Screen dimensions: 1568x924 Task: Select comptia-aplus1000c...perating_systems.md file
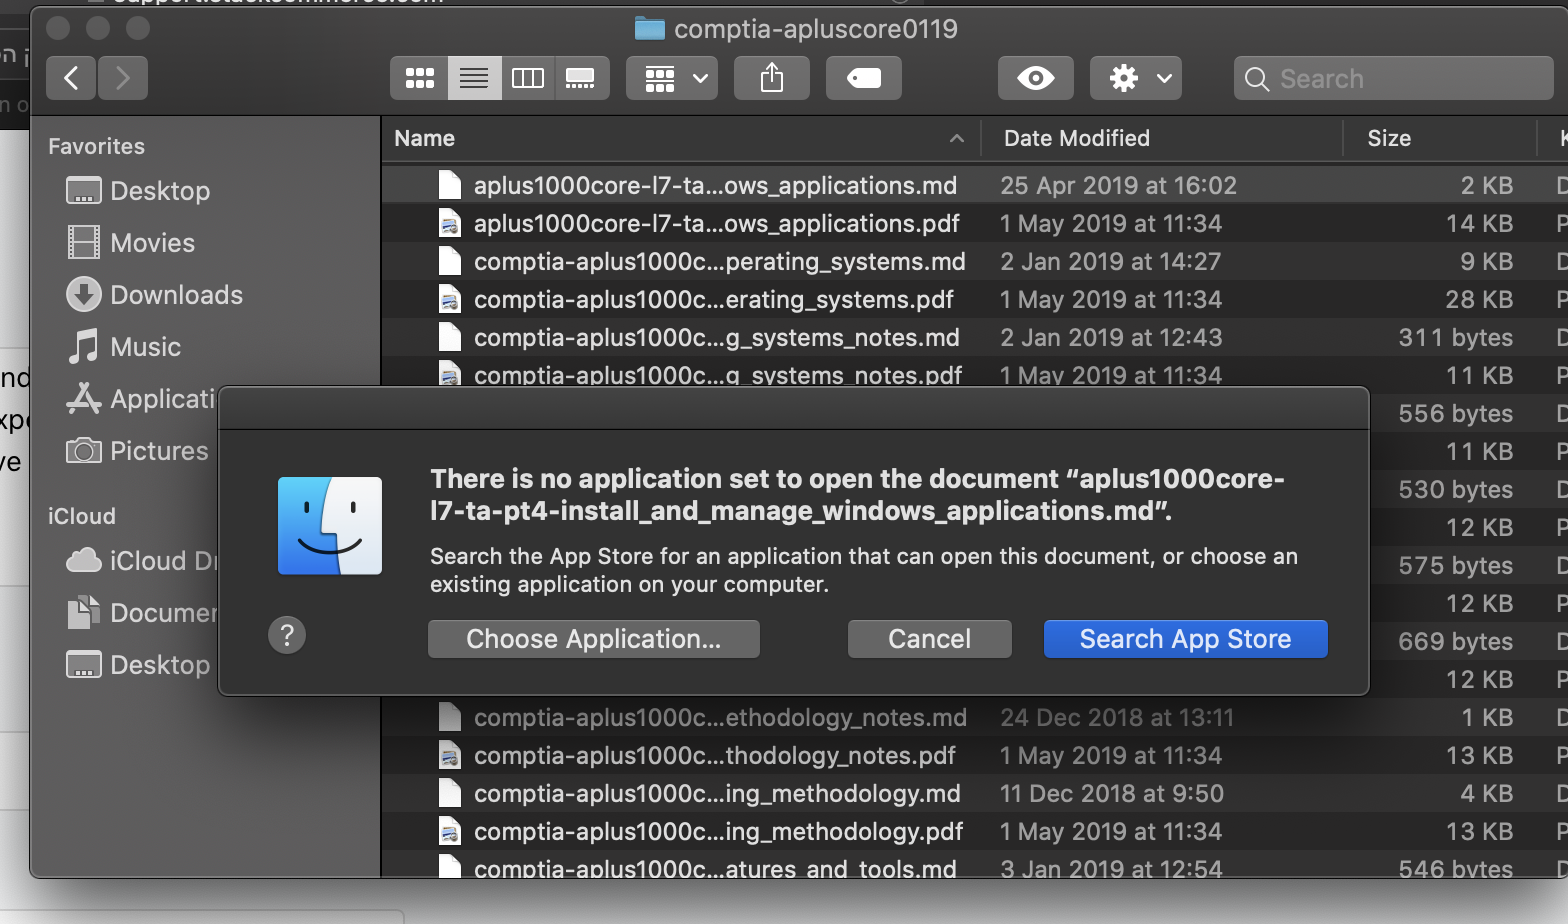tap(975, 261)
